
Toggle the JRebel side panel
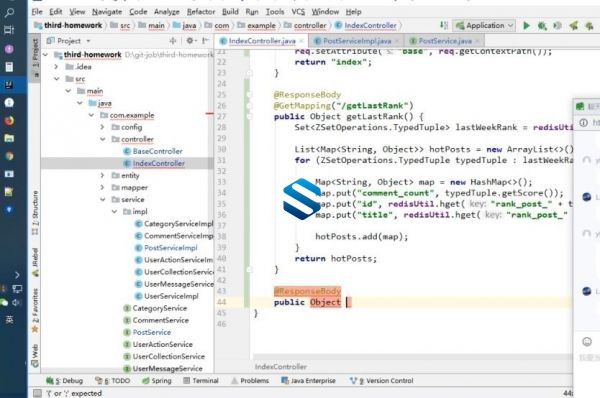tap(35, 262)
